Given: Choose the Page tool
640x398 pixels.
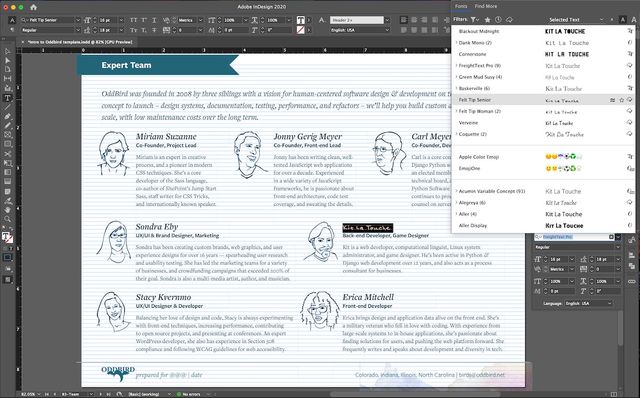Looking at the screenshot, I should pos(7,69).
